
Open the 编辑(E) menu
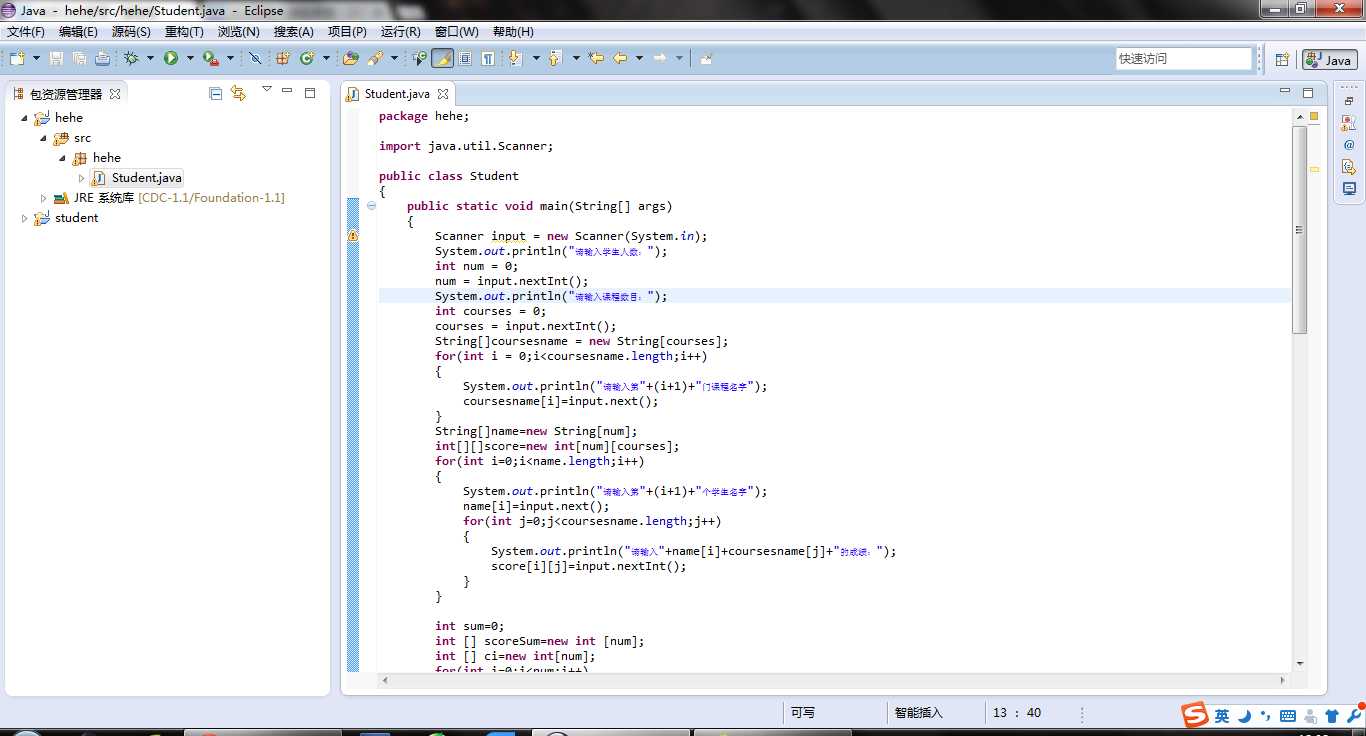(x=78, y=32)
